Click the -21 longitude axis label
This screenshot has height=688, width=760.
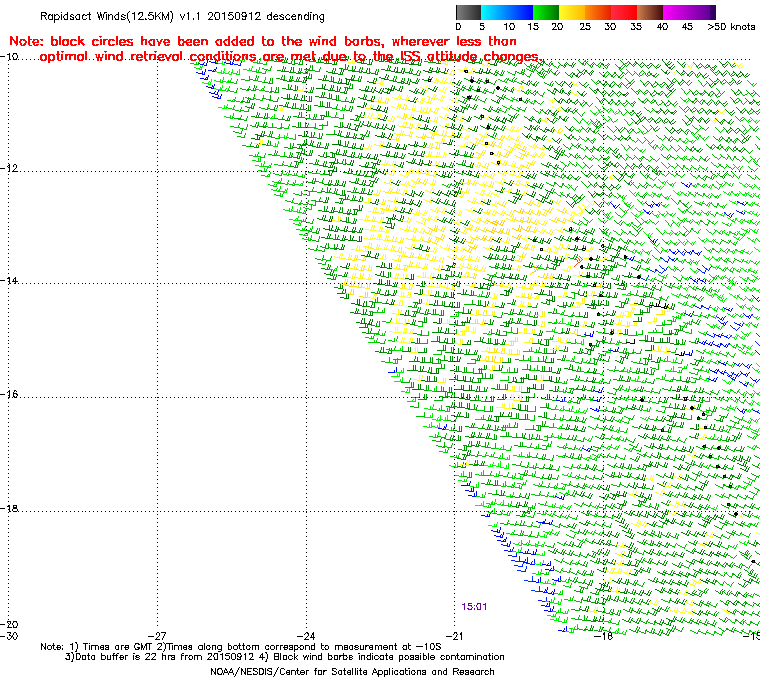point(454,635)
